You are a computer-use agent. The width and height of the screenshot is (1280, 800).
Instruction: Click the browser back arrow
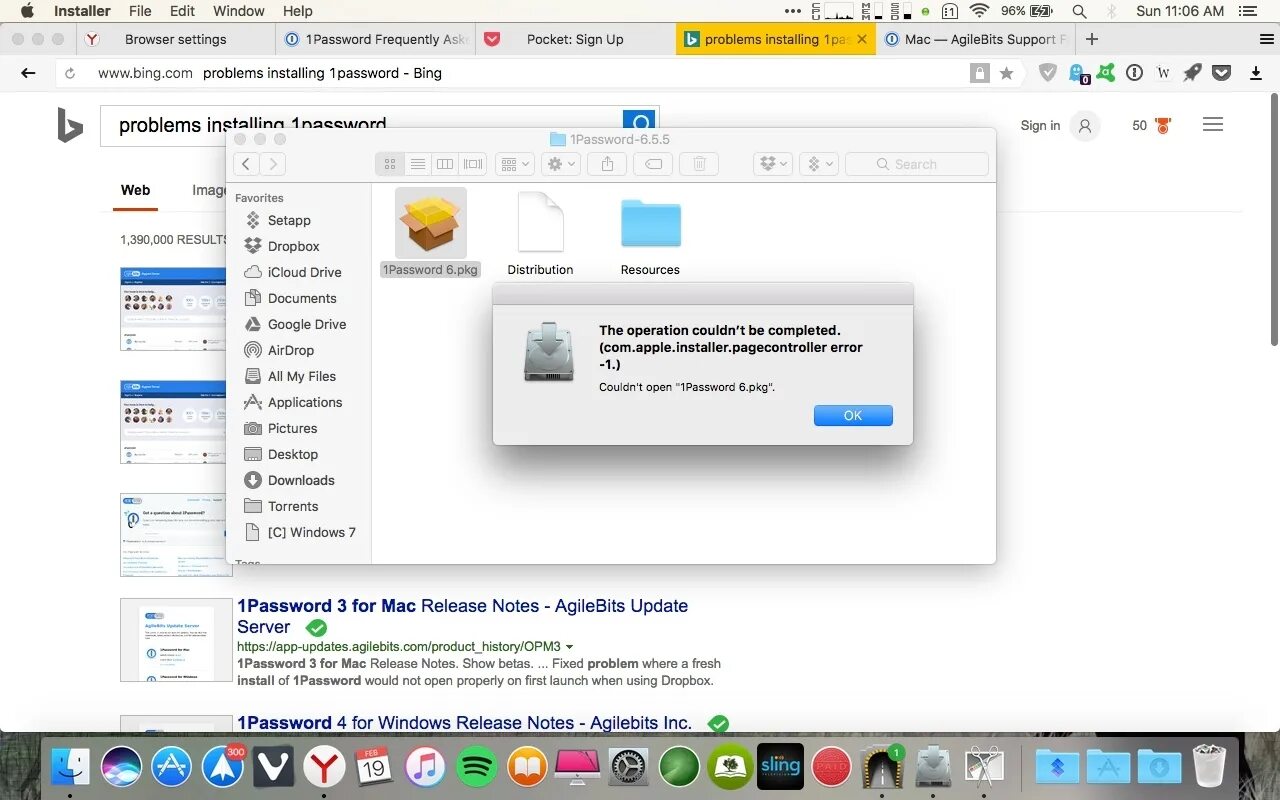click(x=28, y=73)
